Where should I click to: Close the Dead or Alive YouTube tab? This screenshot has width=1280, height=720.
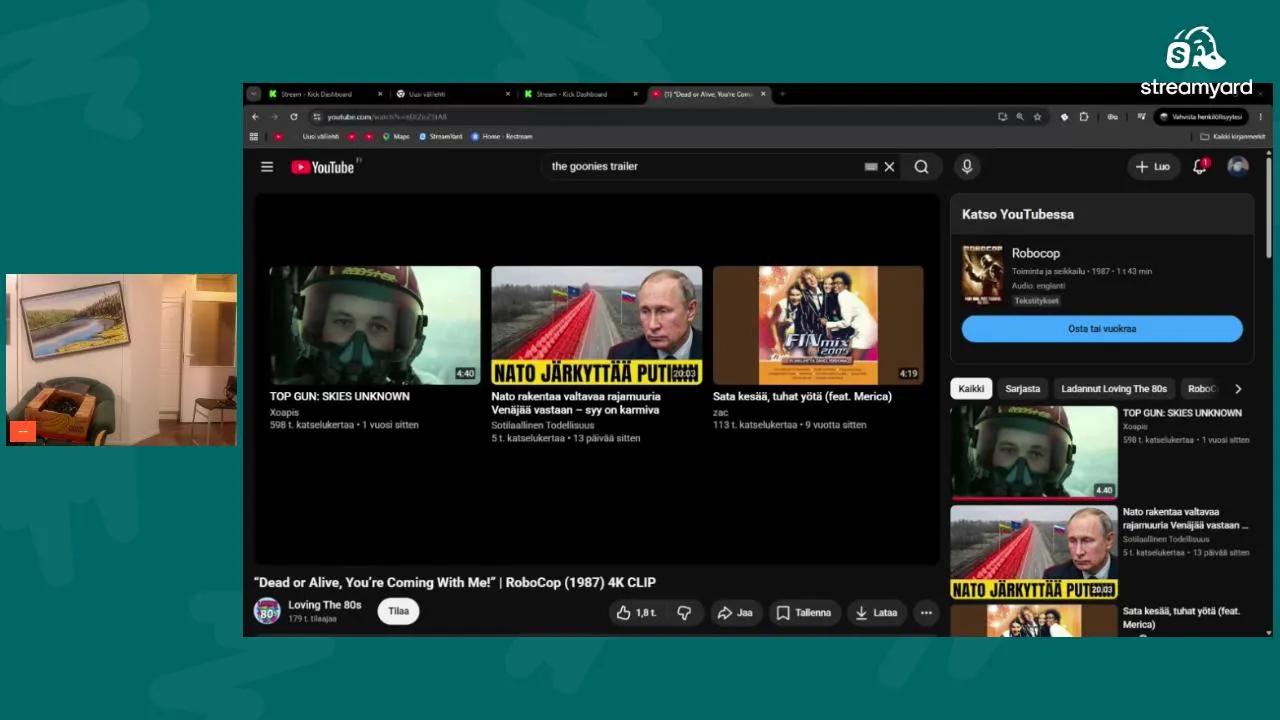click(x=763, y=94)
